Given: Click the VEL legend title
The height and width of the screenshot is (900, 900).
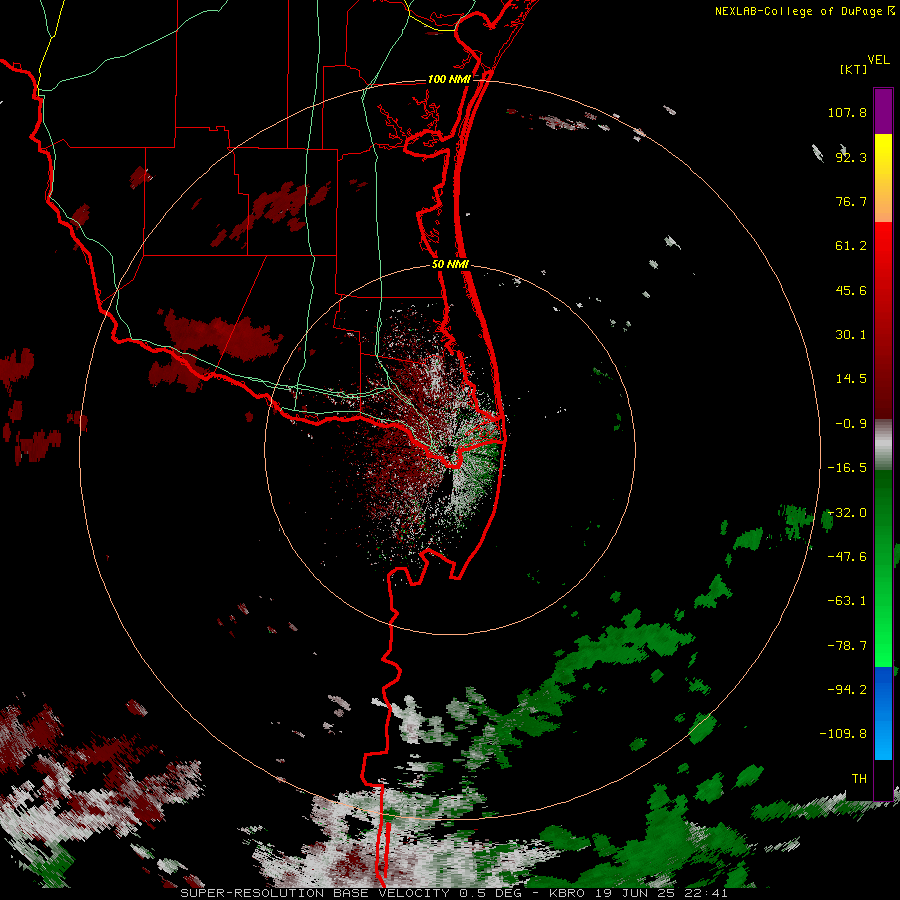Looking at the screenshot, I should pos(878,60).
